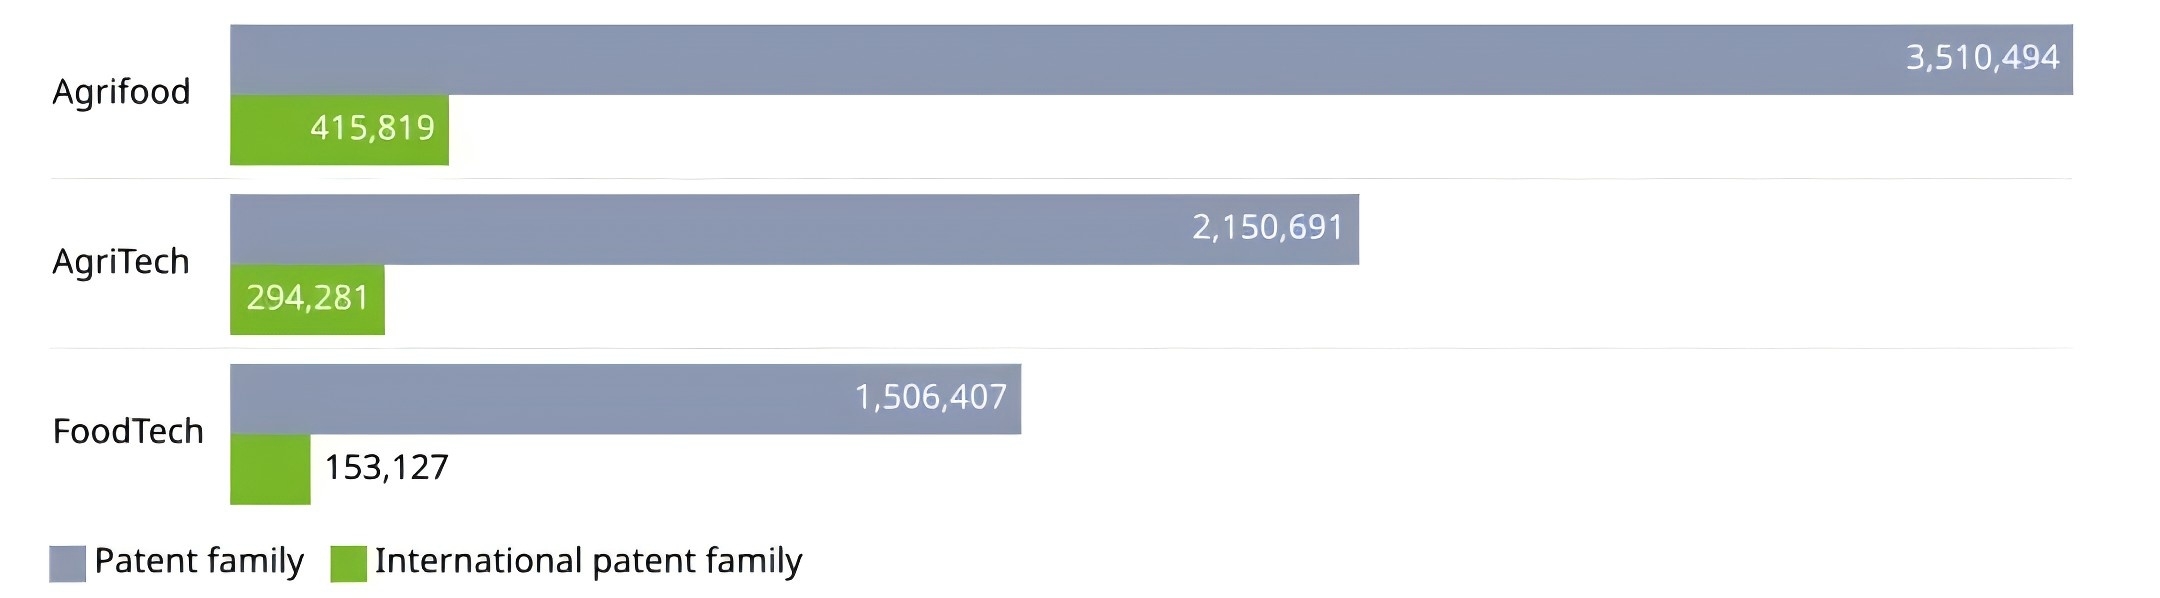Click the 1,506,407 value label
2160x598 pixels.
pos(930,398)
